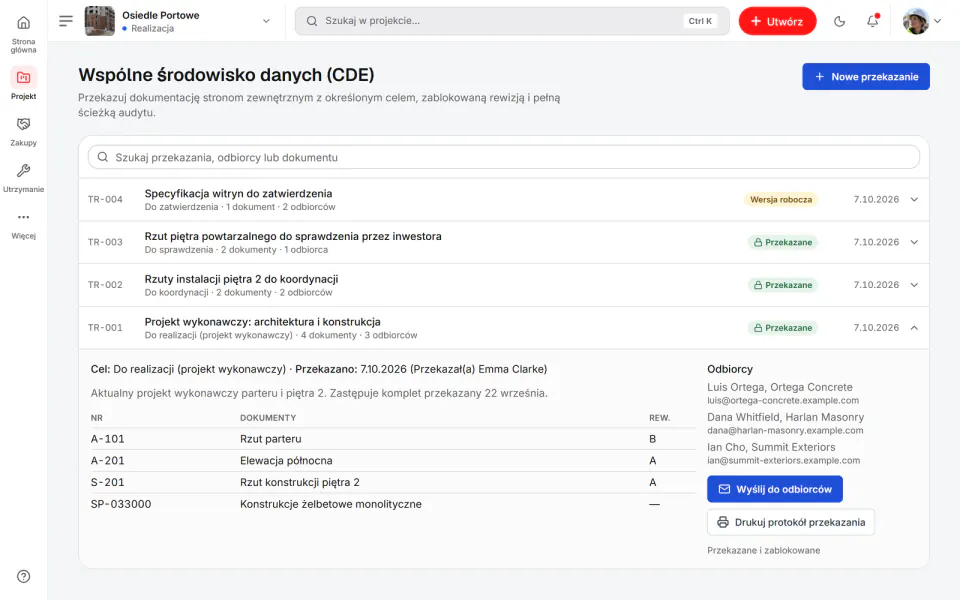The height and width of the screenshot is (600, 960).
Task: Click the Ctrl K shortcut hint
Action: [x=700, y=21]
